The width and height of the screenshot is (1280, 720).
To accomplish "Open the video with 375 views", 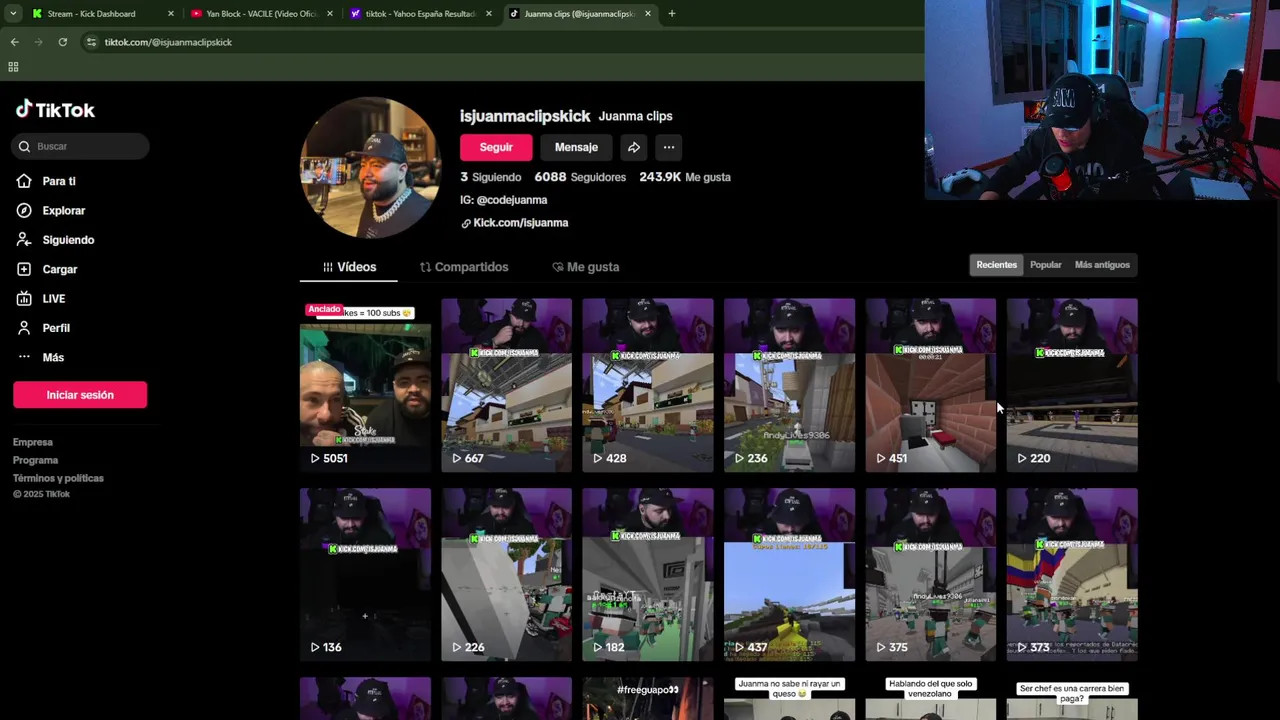I will 931,575.
